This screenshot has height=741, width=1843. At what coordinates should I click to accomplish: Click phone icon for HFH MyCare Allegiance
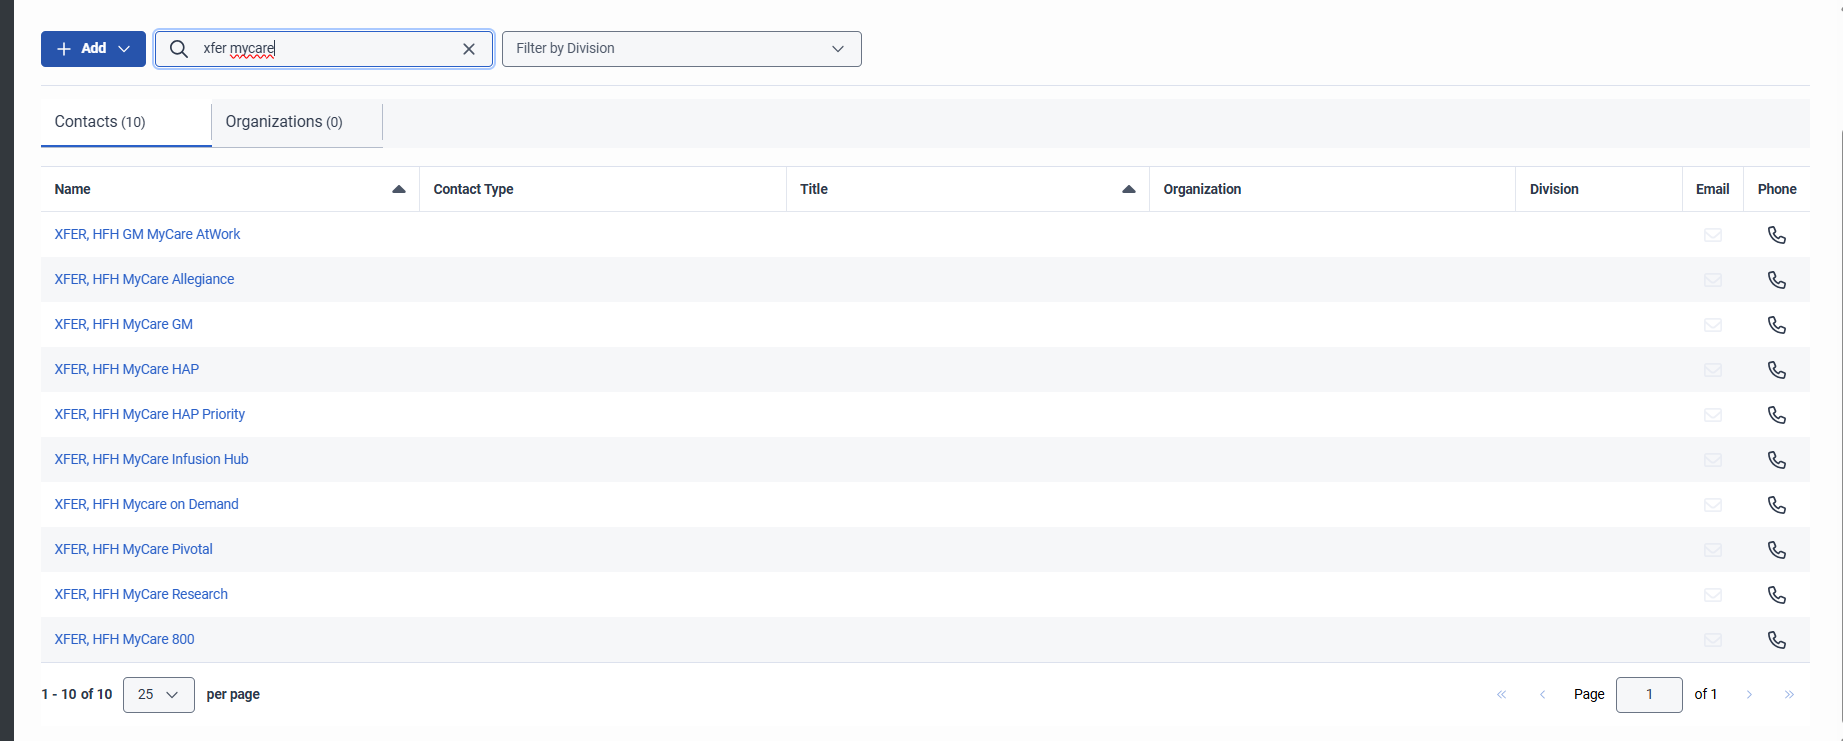click(x=1776, y=280)
